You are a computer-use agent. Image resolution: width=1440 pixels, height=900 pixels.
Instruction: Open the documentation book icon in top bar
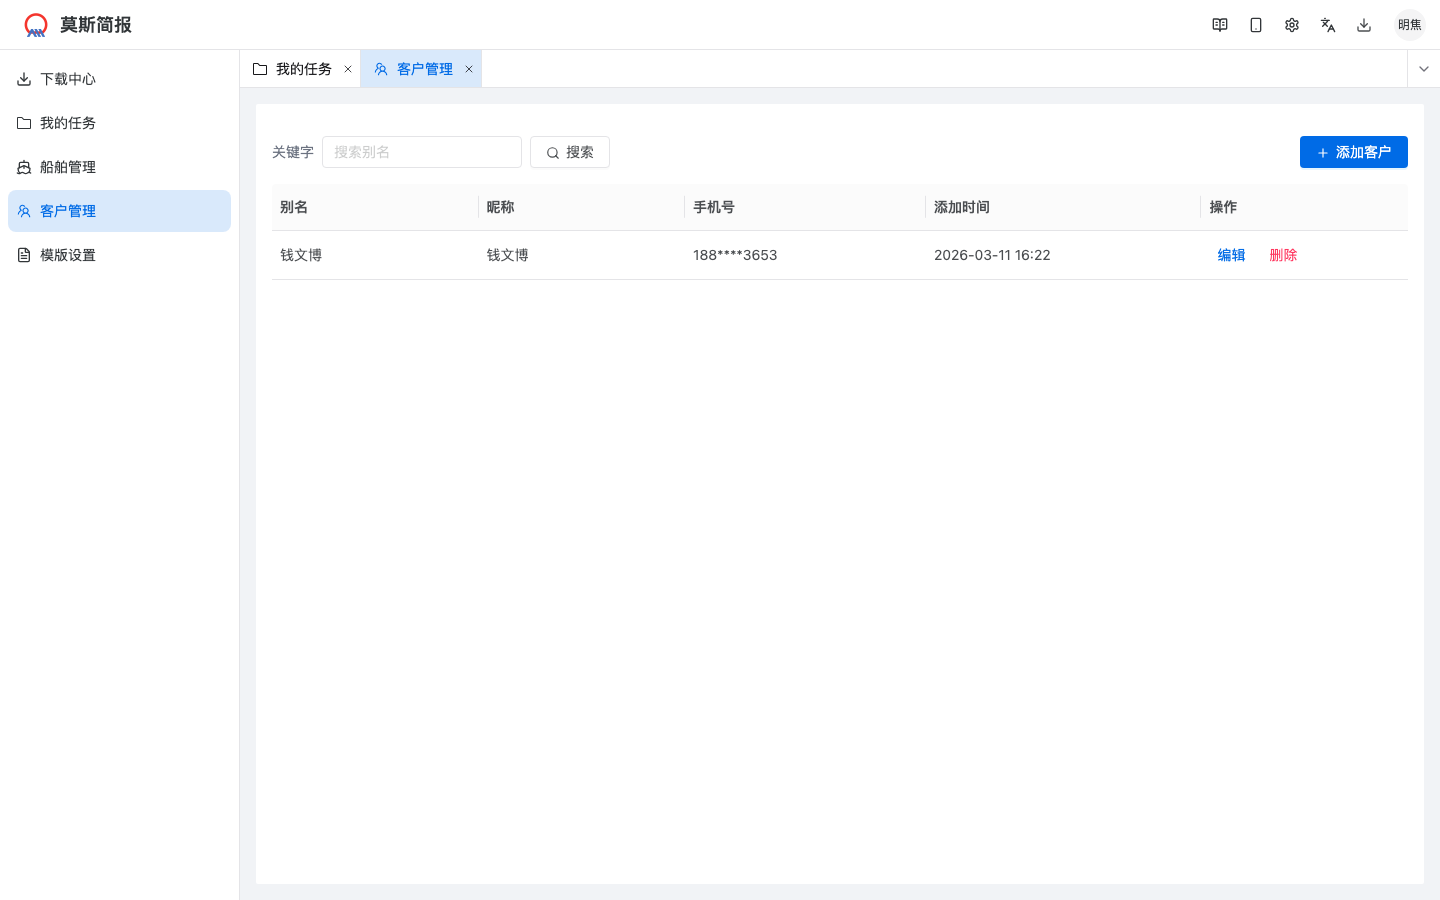(1219, 24)
